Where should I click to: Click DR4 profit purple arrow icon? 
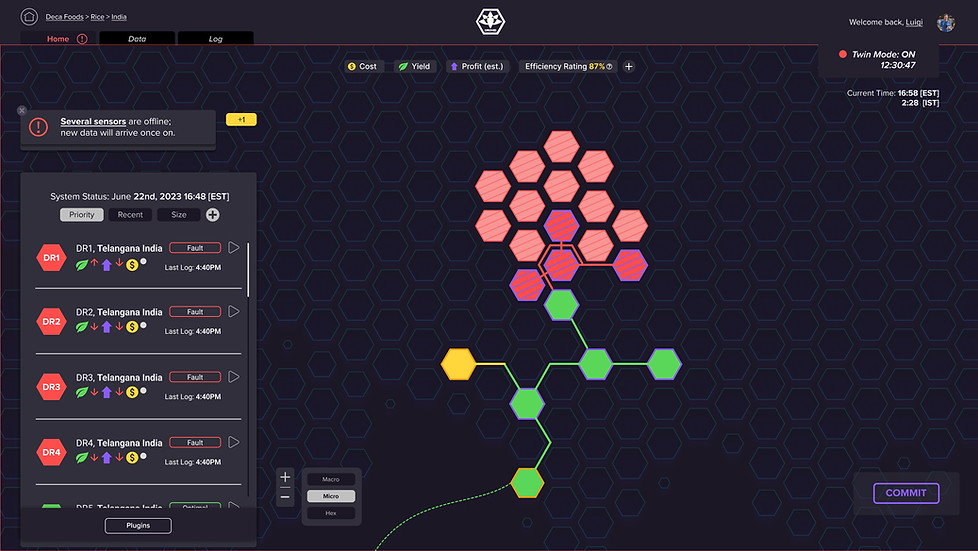pos(107,457)
